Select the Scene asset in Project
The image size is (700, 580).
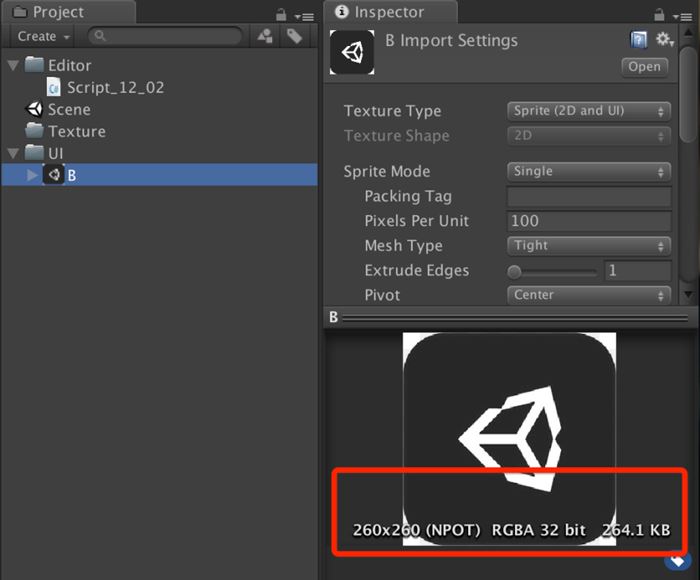68,109
